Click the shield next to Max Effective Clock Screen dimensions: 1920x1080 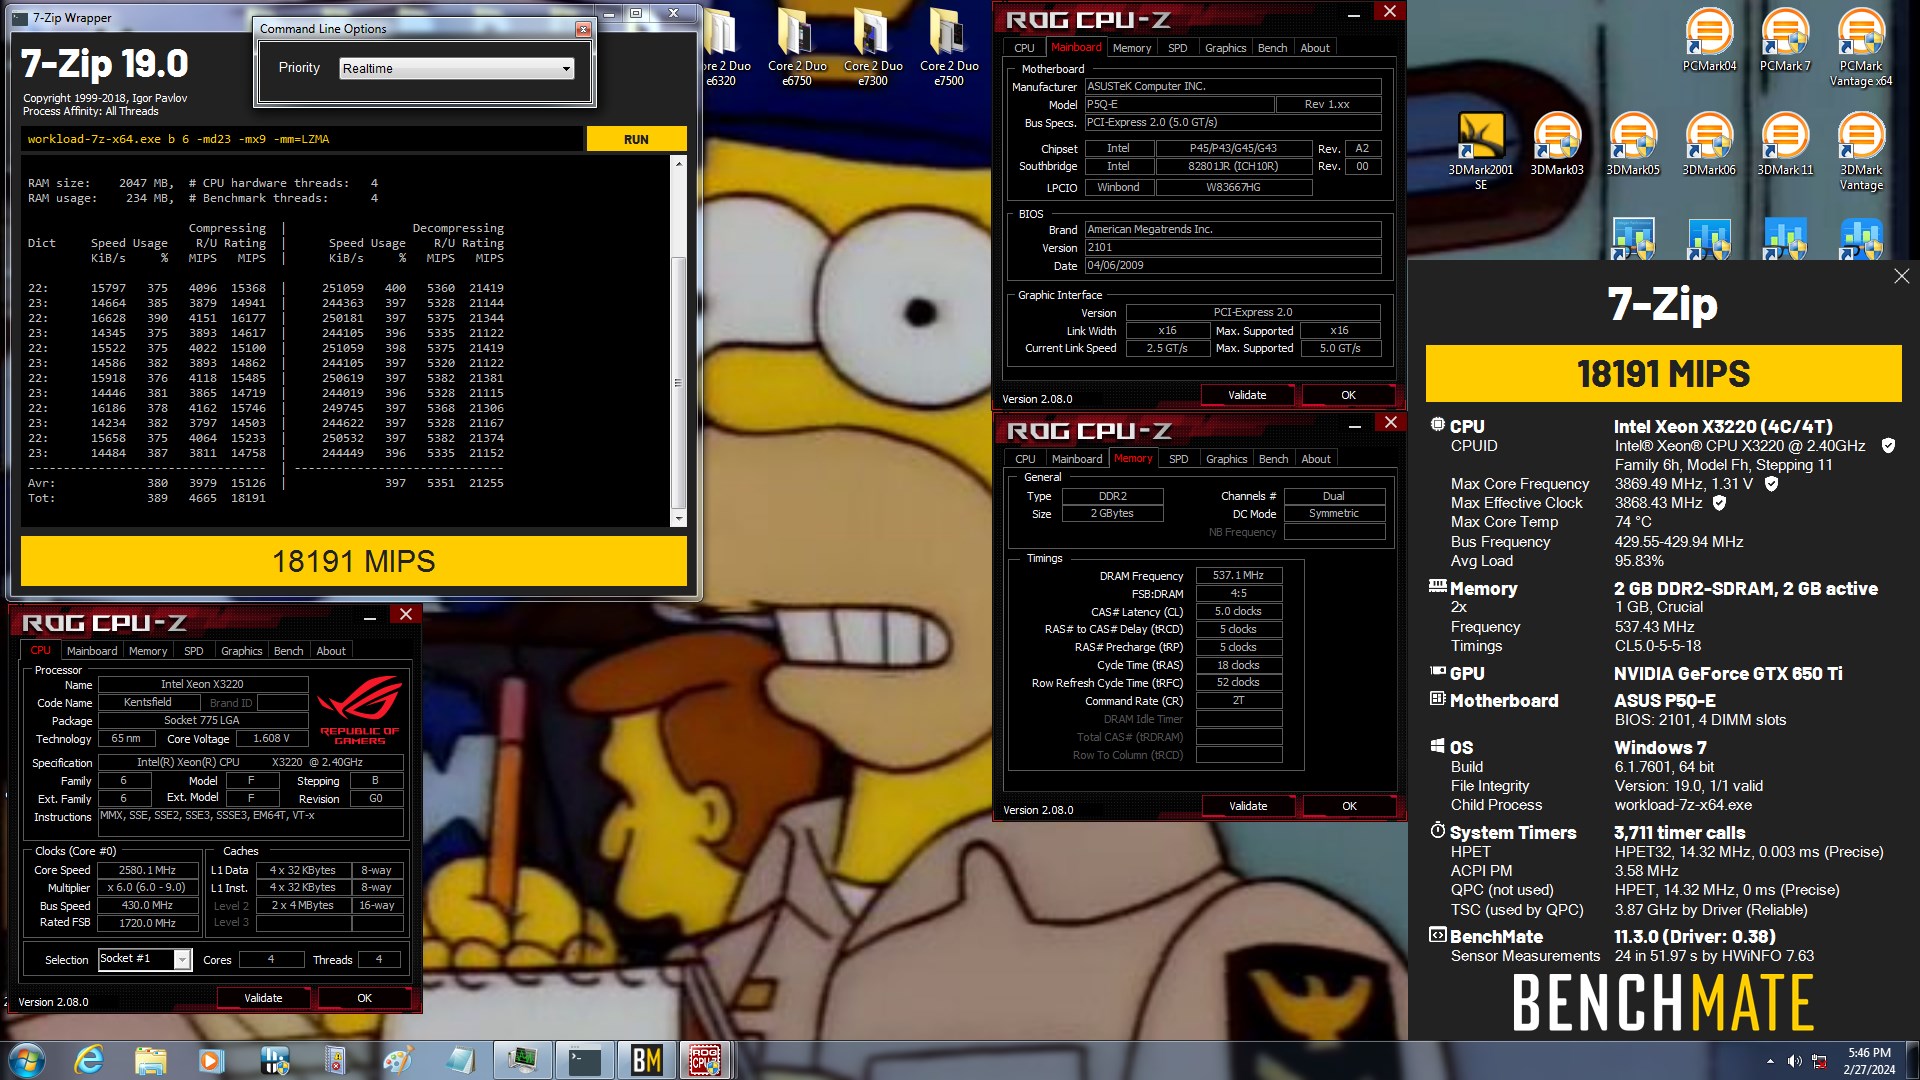(1719, 503)
